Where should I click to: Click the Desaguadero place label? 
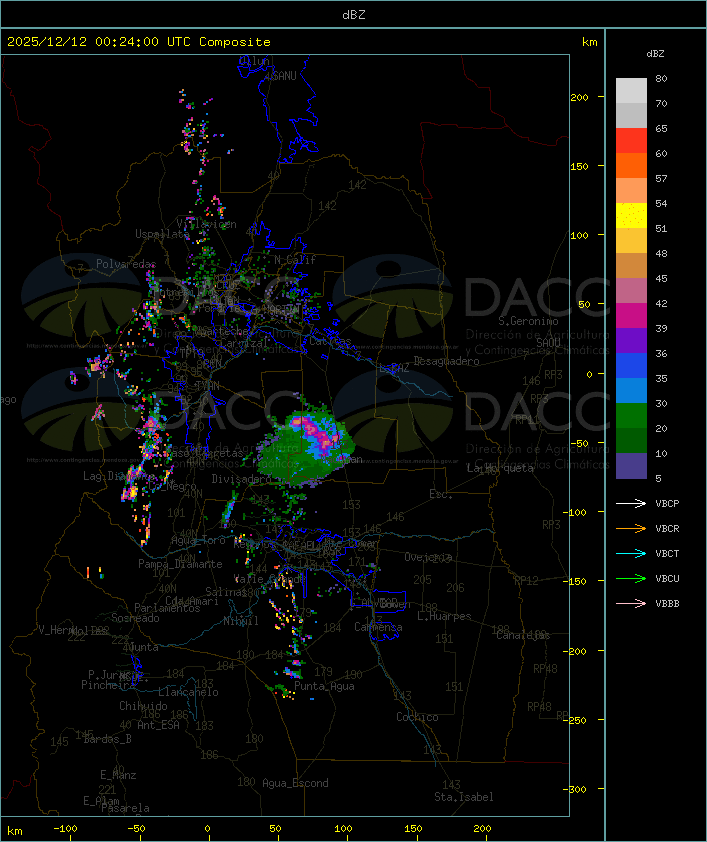(446, 361)
